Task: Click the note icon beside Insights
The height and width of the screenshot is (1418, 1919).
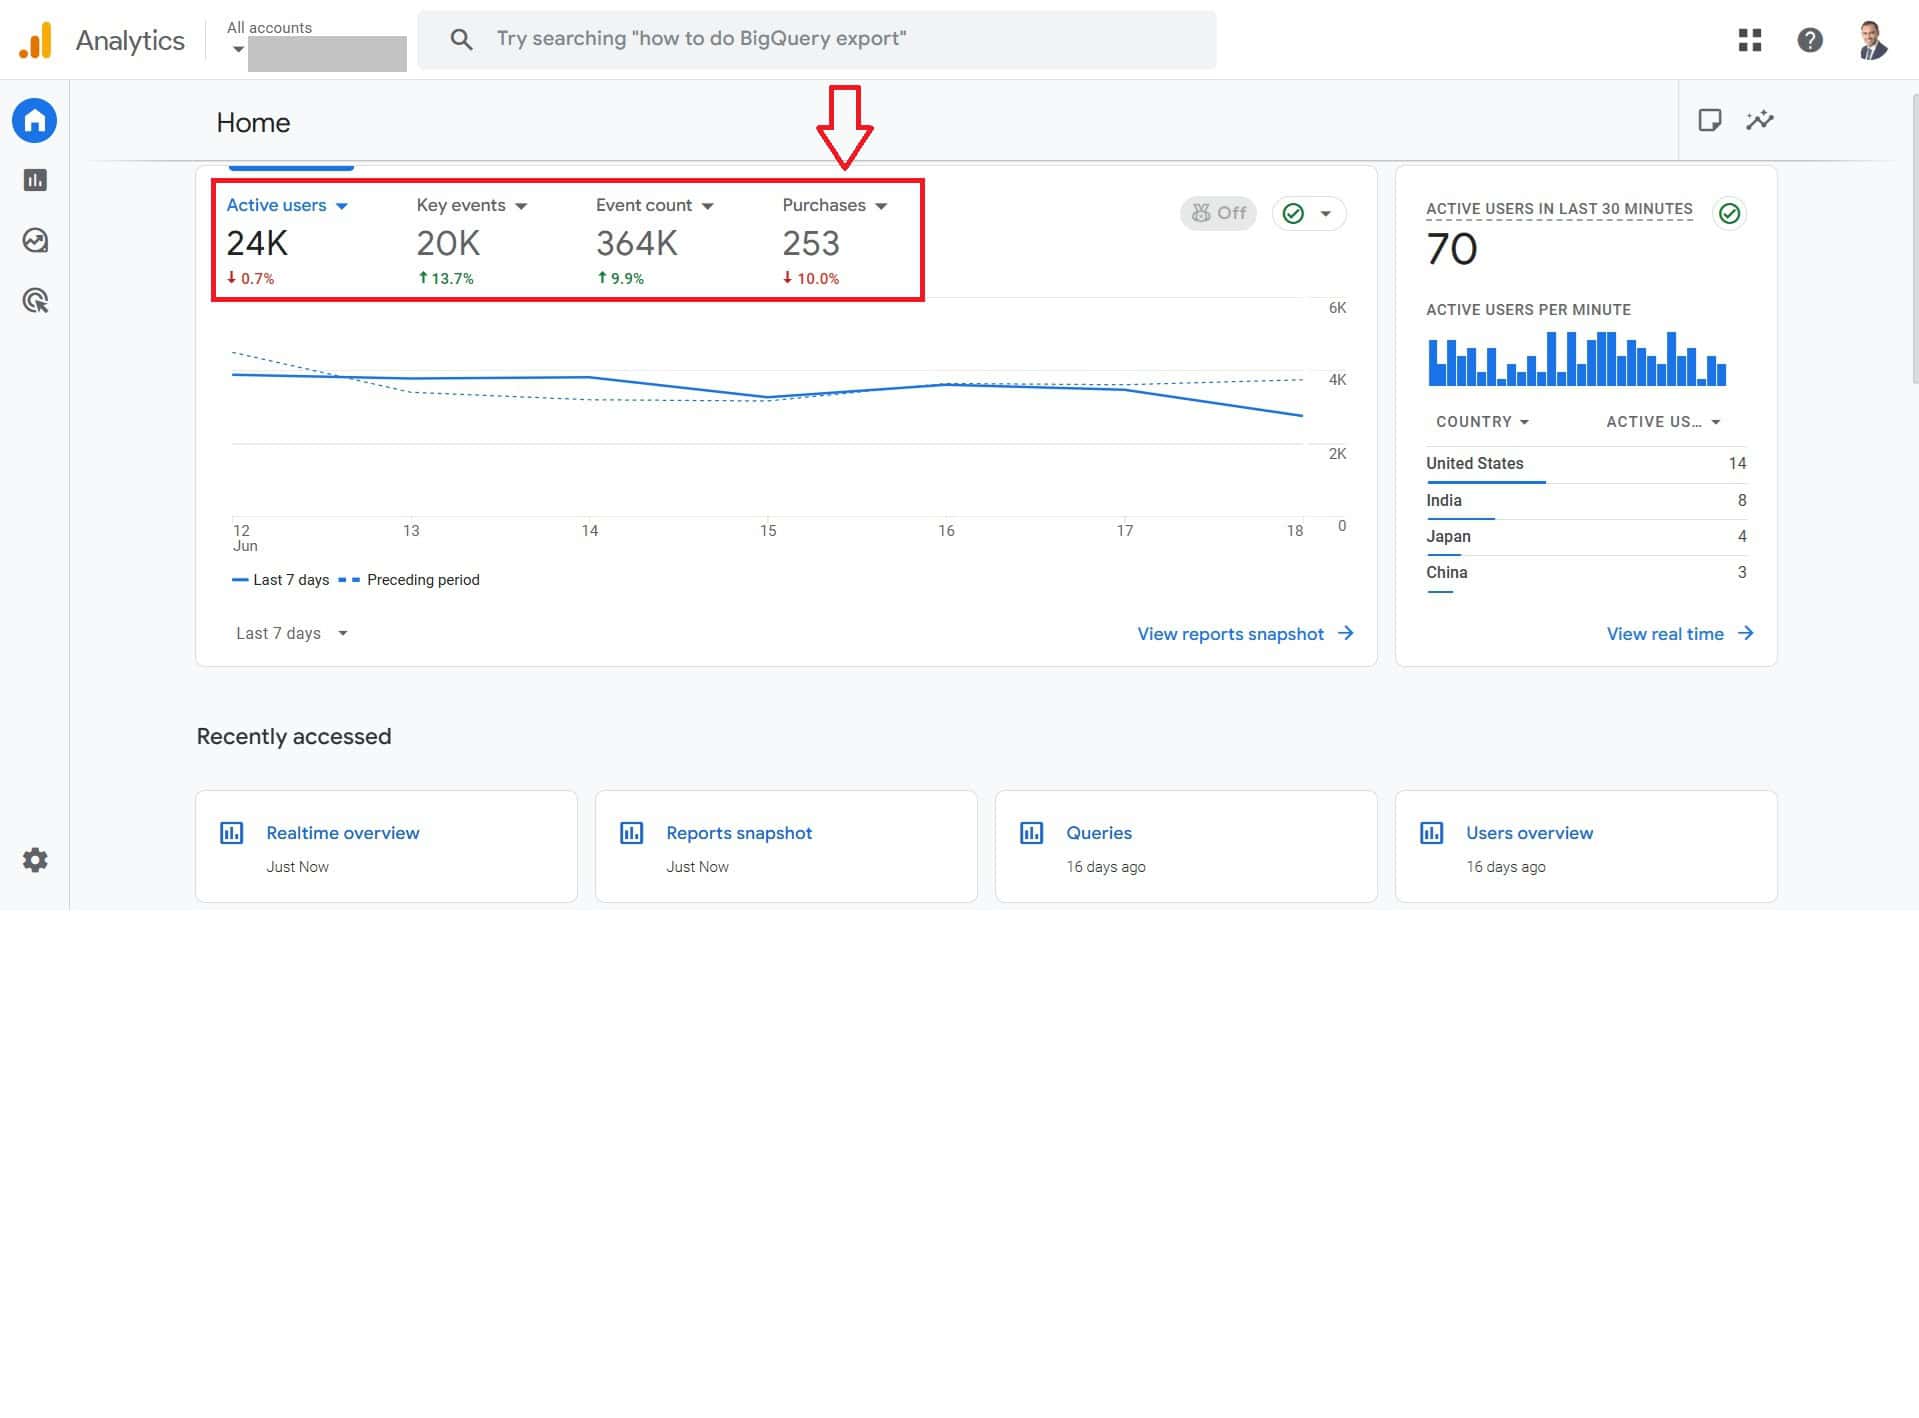Action: 1709,121
